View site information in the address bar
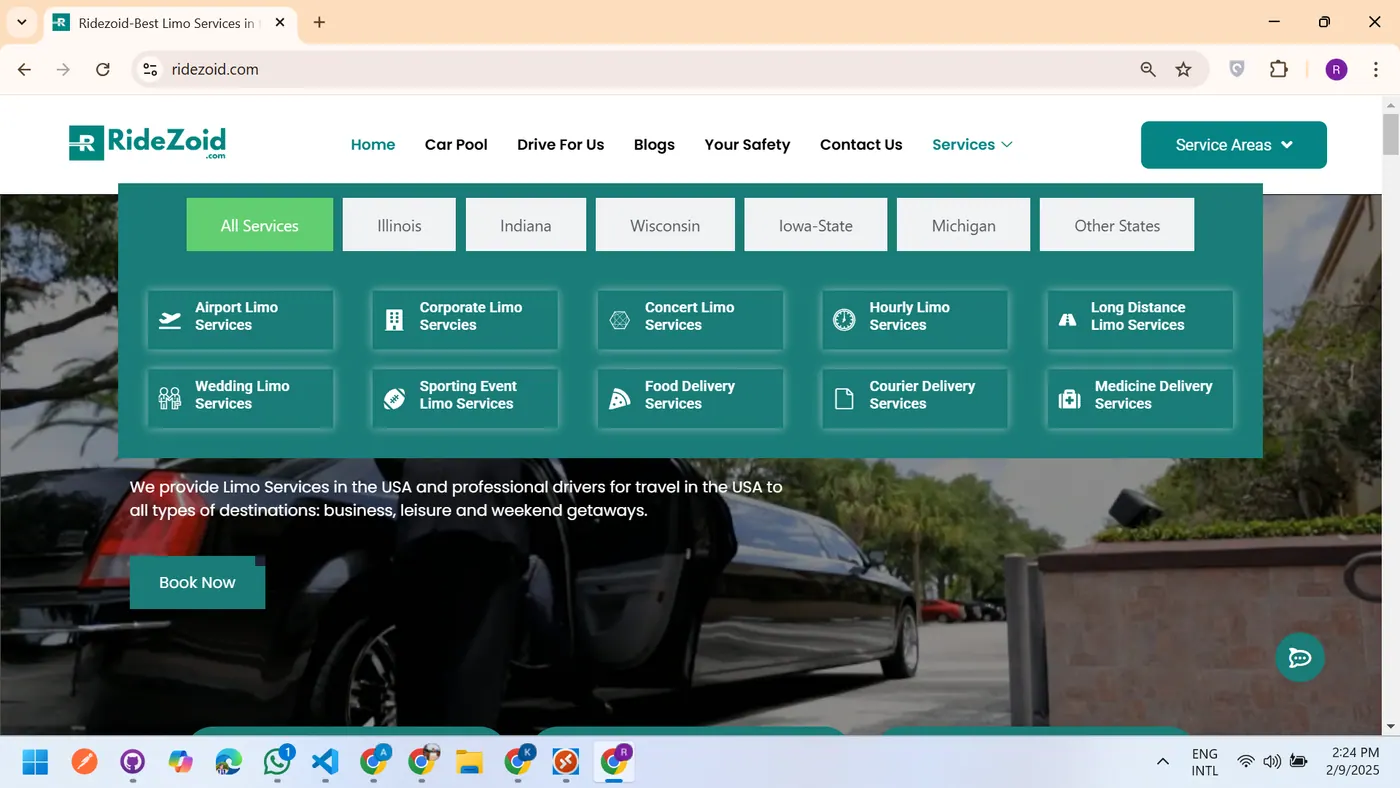Viewport: 1400px width, 788px height. (150, 69)
